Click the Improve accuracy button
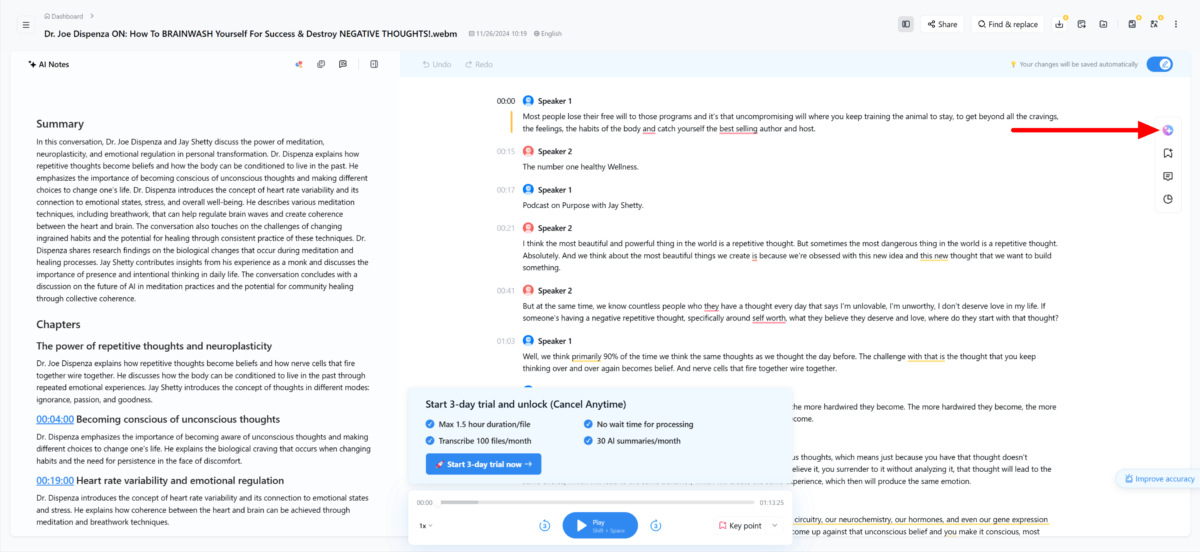The width and height of the screenshot is (1200, 552). pyautogui.click(x=1160, y=479)
